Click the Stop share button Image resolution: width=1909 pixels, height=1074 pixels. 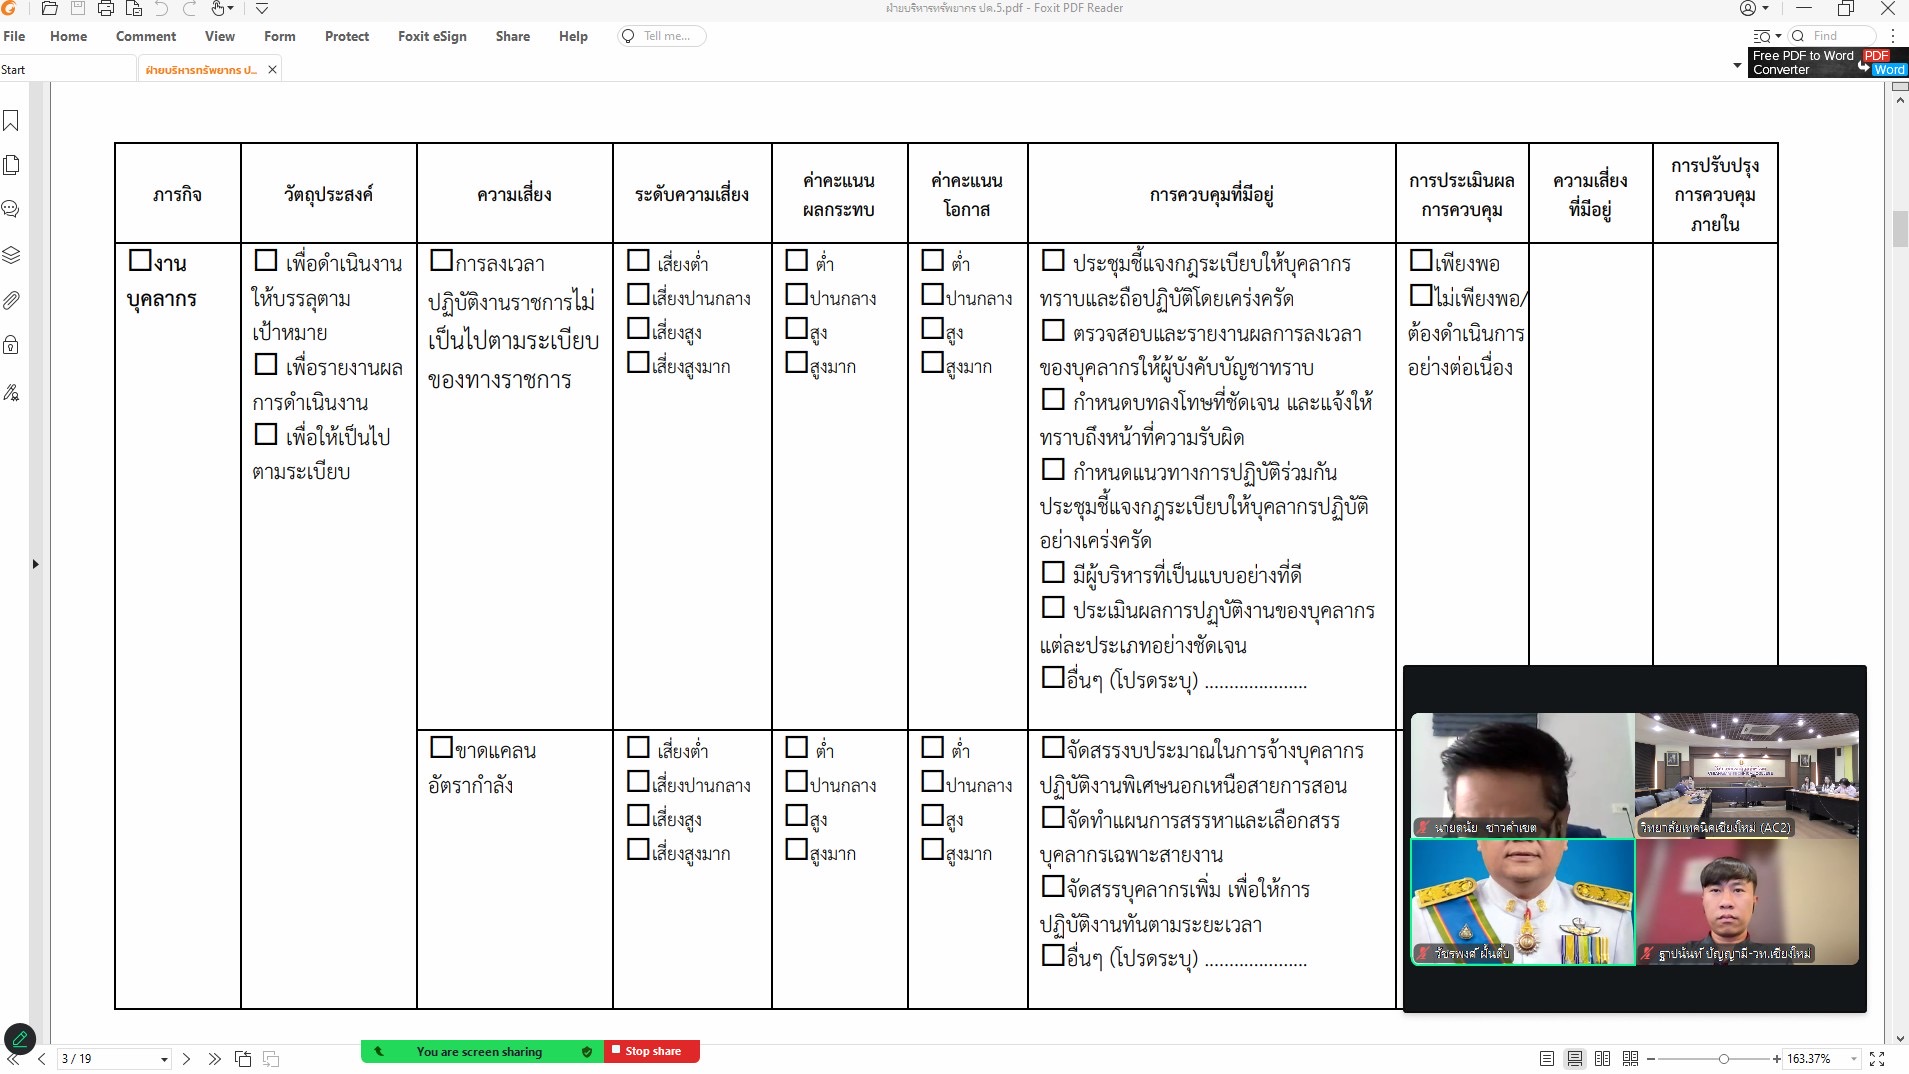click(652, 1051)
